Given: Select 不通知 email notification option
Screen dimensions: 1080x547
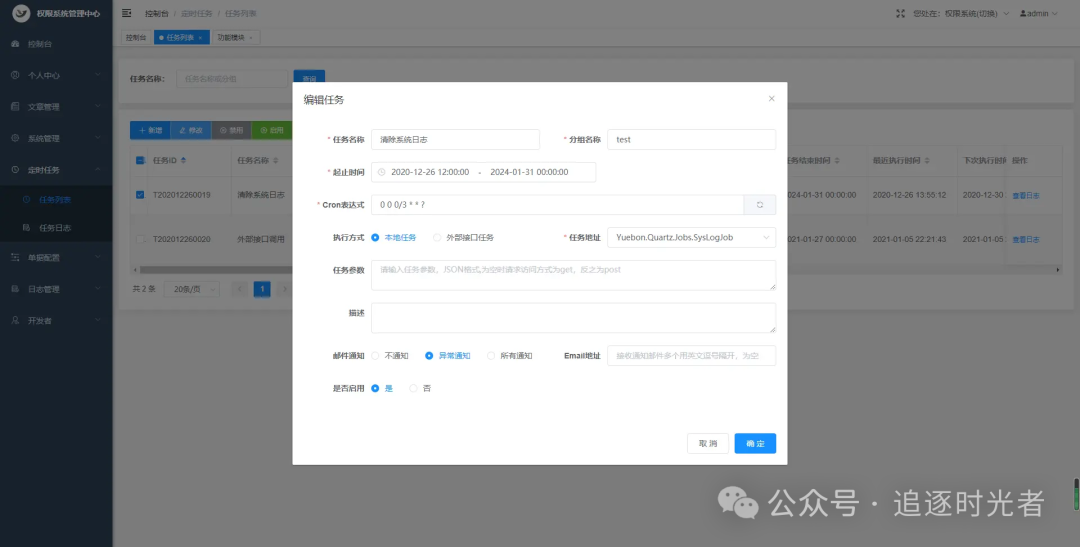Looking at the screenshot, I should [390, 356].
